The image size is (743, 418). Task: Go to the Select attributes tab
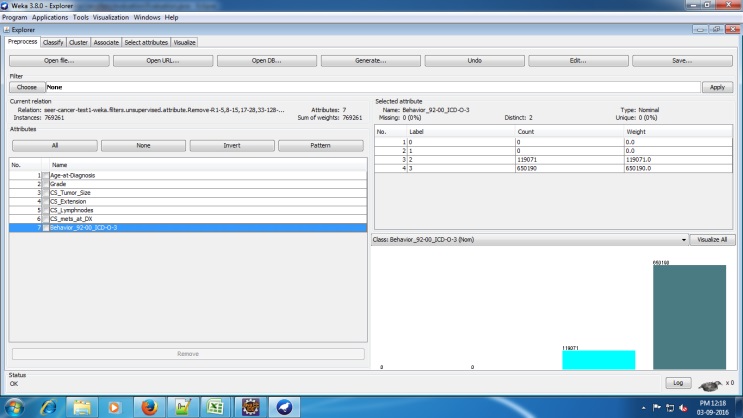147,42
